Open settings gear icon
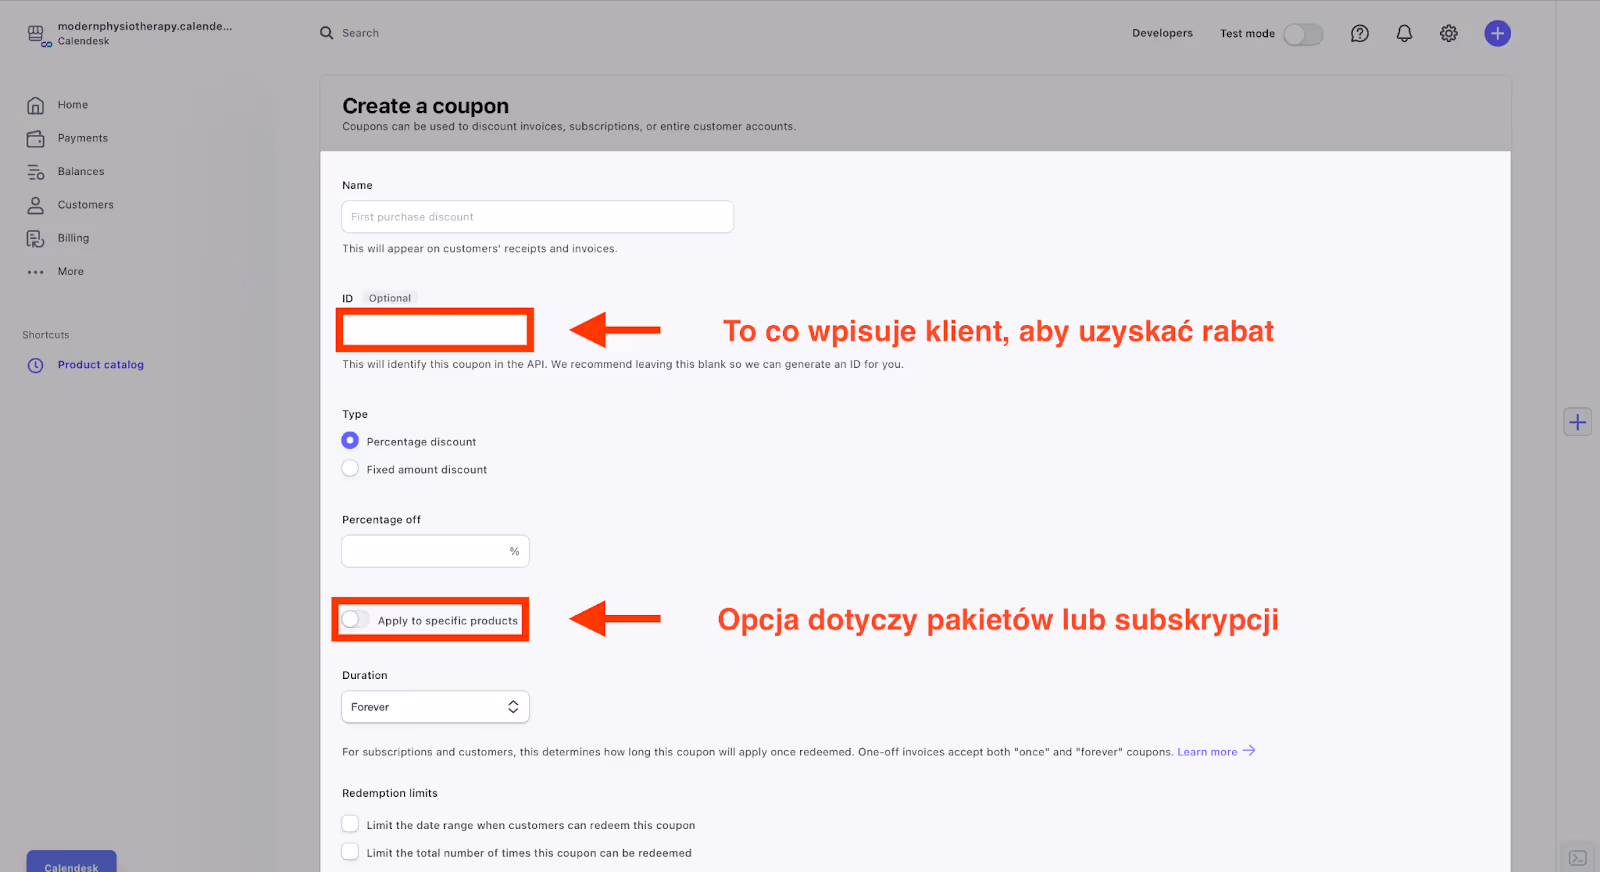This screenshot has height=872, width=1600. click(x=1448, y=33)
